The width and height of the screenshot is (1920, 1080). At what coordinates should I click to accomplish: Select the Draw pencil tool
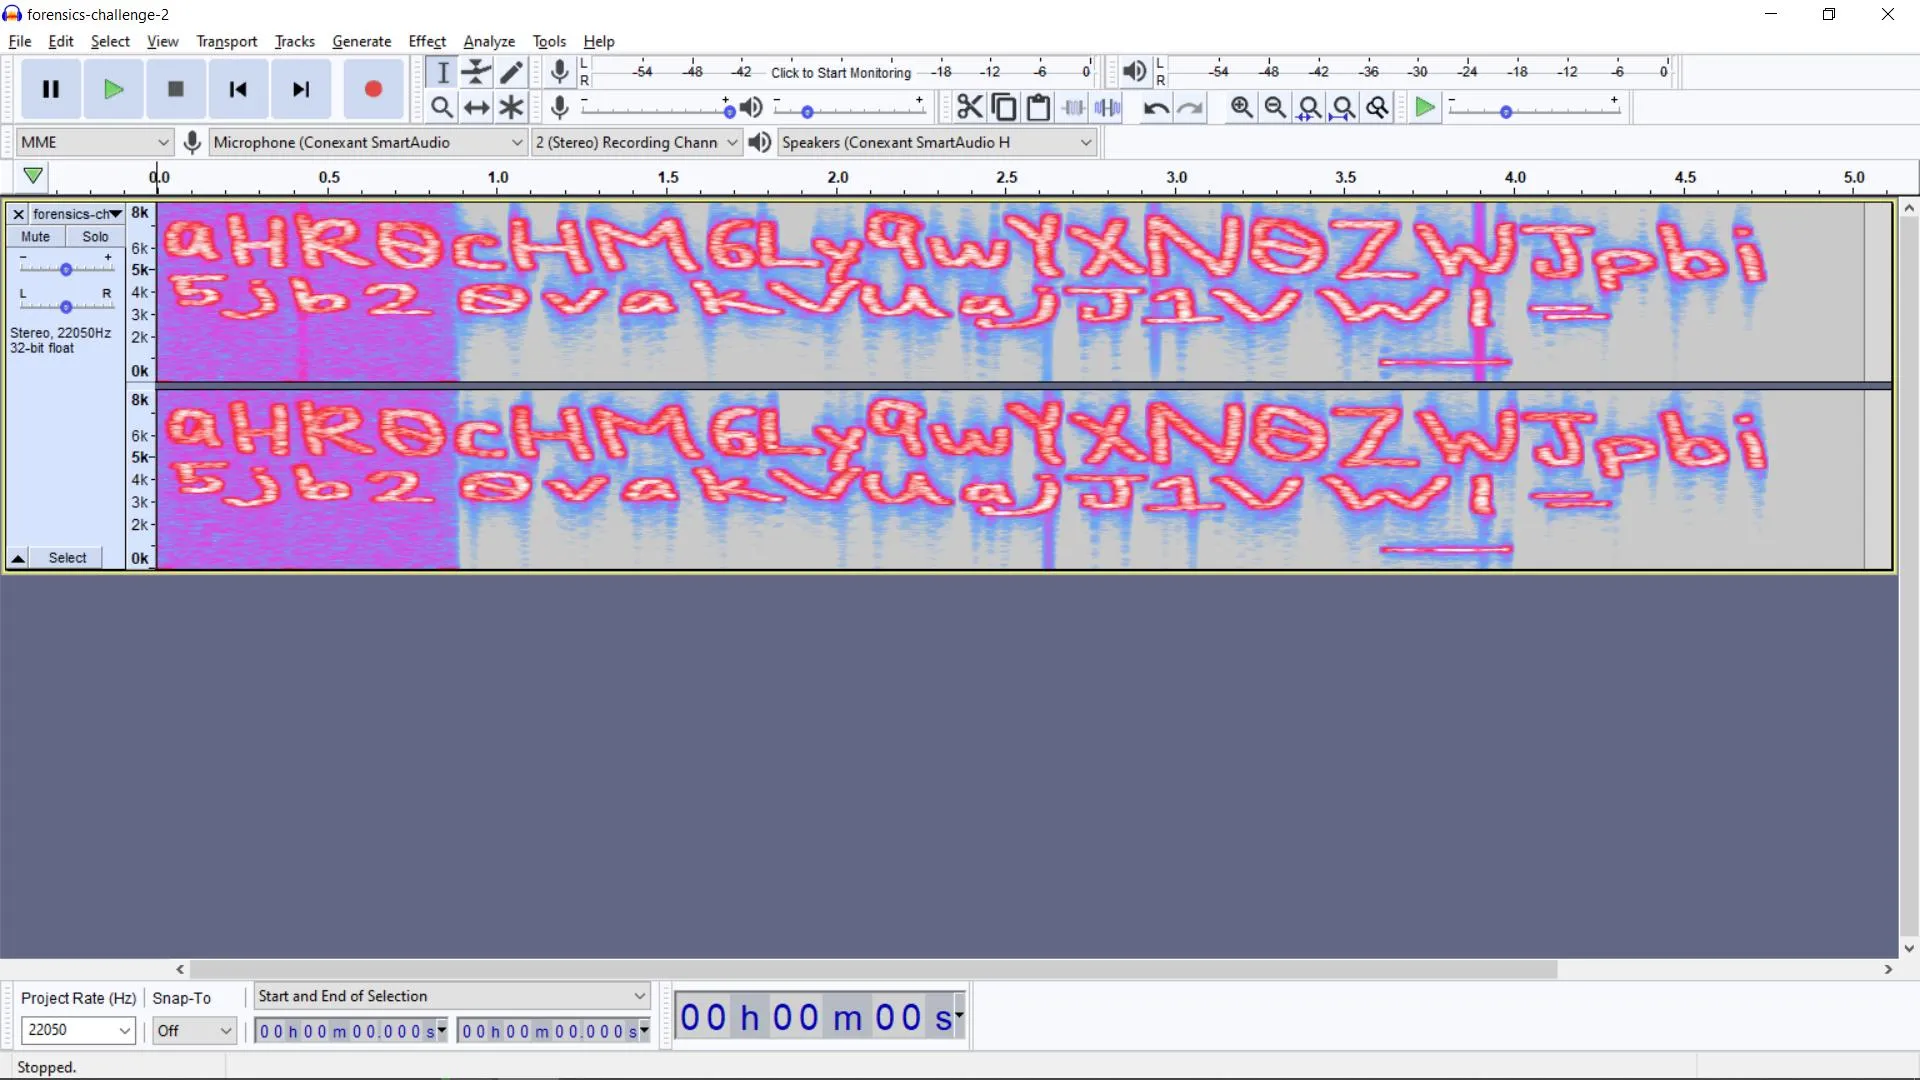click(x=512, y=72)
